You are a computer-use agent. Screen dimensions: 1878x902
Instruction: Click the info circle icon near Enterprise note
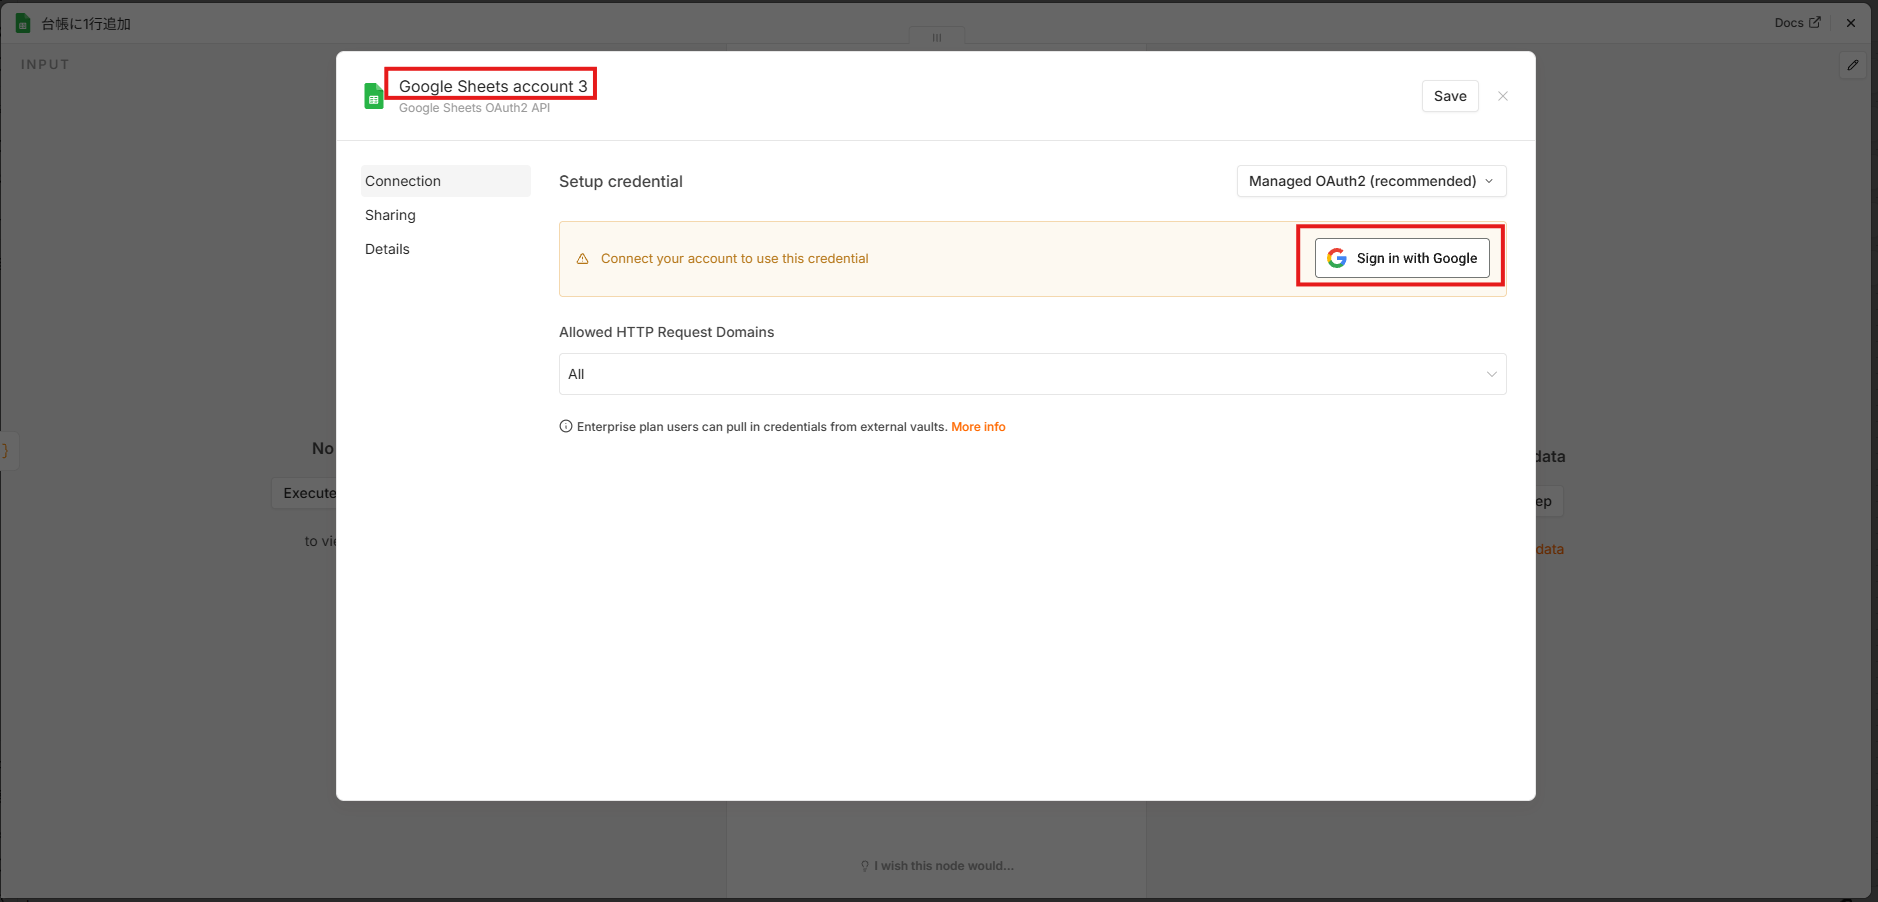pos(566,426)
